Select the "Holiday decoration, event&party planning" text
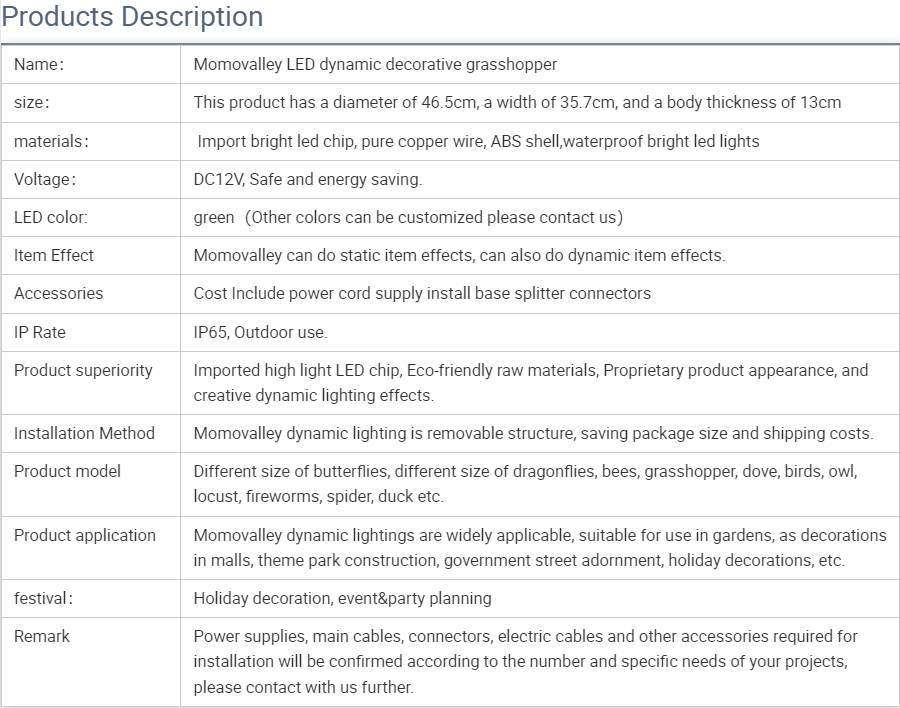This screenshot has height=708, width=900. [342, 598]
